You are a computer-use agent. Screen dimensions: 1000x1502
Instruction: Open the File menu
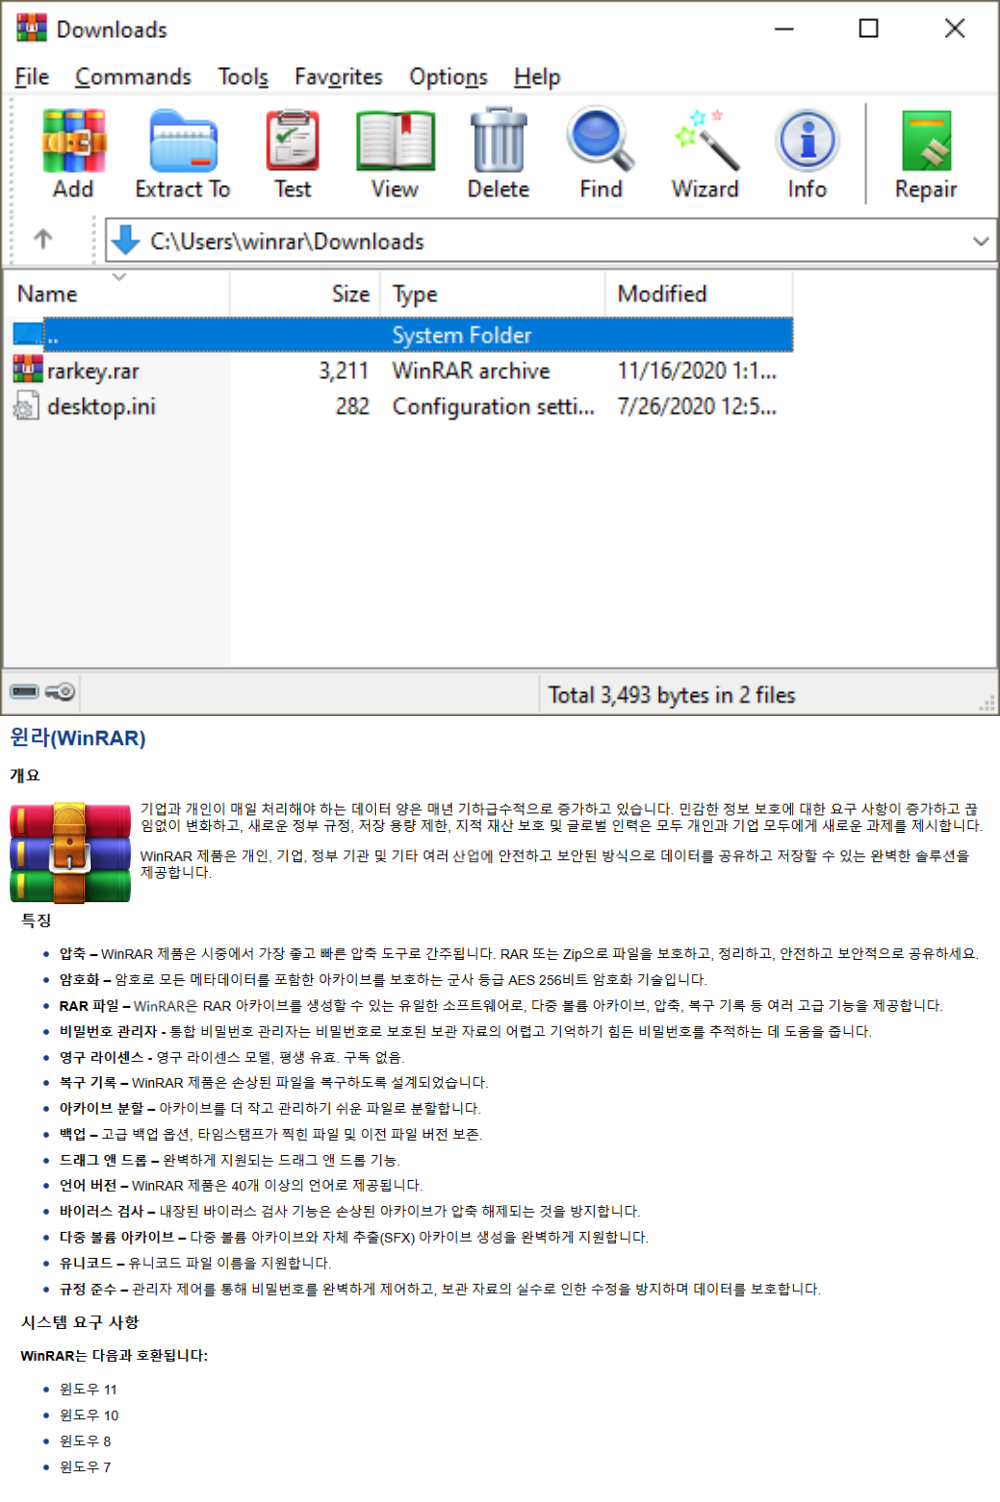[32, 77]
